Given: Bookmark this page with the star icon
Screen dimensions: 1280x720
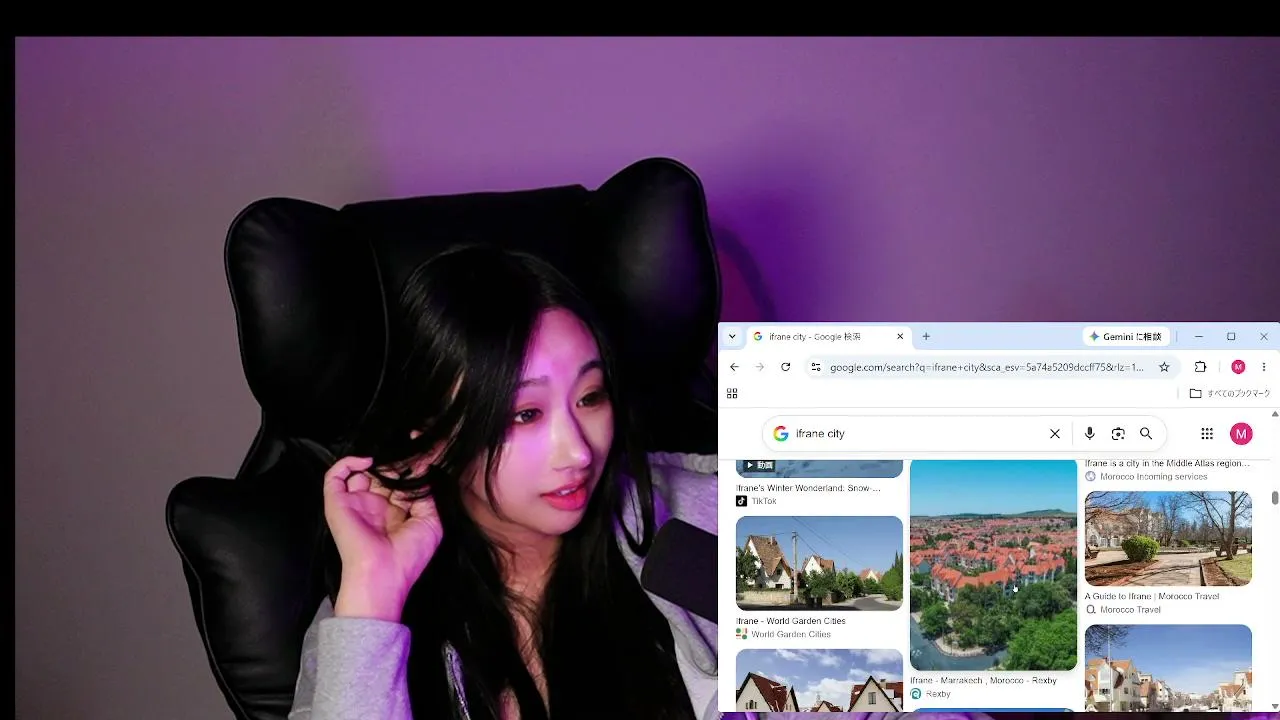Looking at the screenshot, I should pyautogui.click(x=1164, y=367).
